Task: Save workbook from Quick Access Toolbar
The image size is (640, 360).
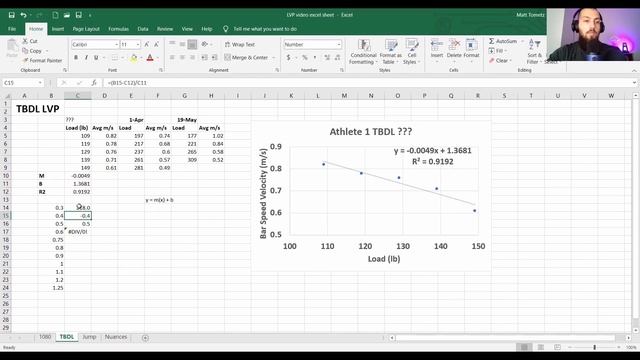Action: click(x=11, y=15)
